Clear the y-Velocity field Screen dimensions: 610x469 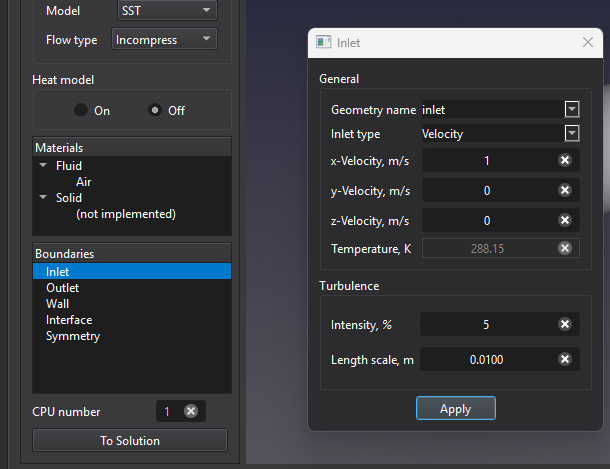pyautogui.click(x=564, y=190)
